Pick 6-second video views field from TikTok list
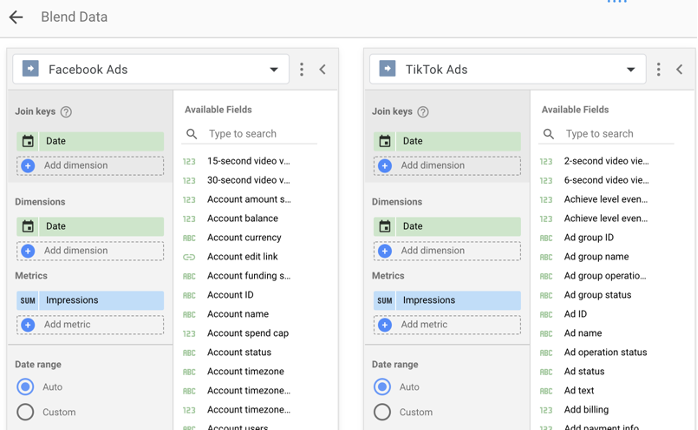 pos(606,180)
